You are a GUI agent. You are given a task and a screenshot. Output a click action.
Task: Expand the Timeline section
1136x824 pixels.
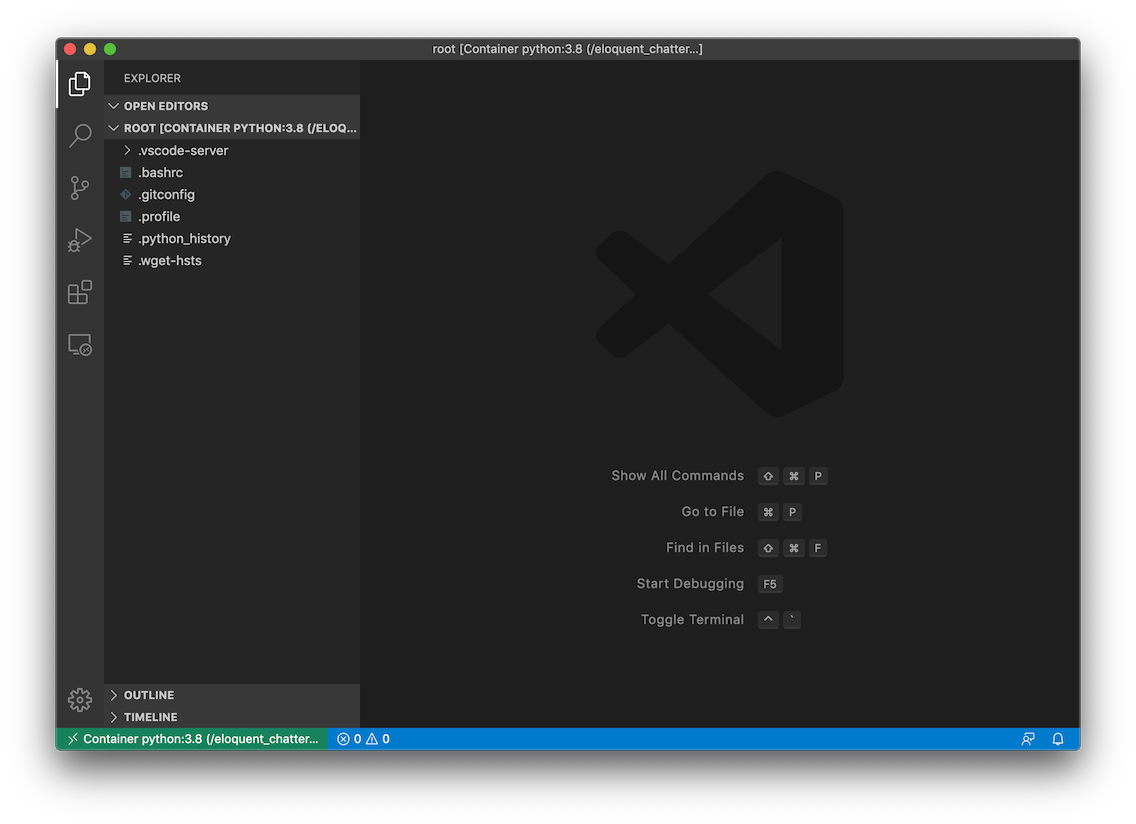148,716
